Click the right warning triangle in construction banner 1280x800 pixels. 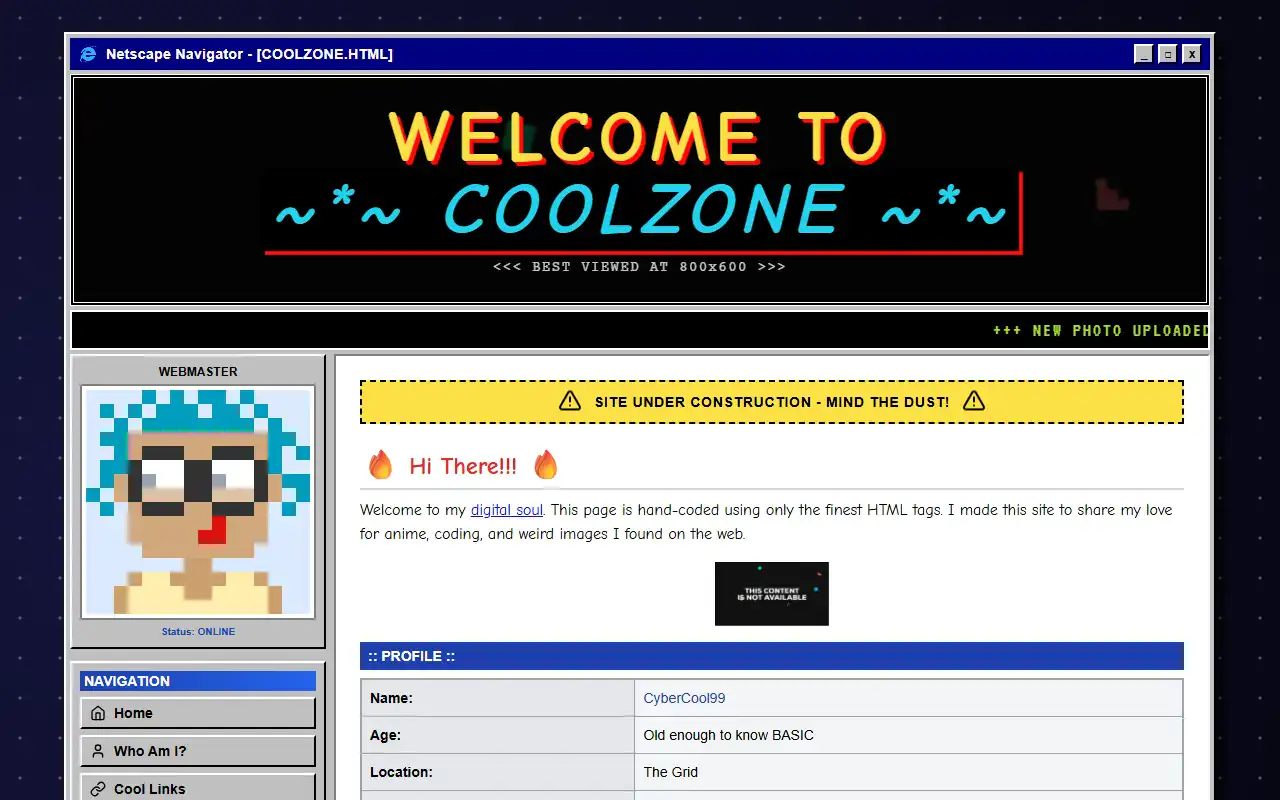[x=974, y=401]
